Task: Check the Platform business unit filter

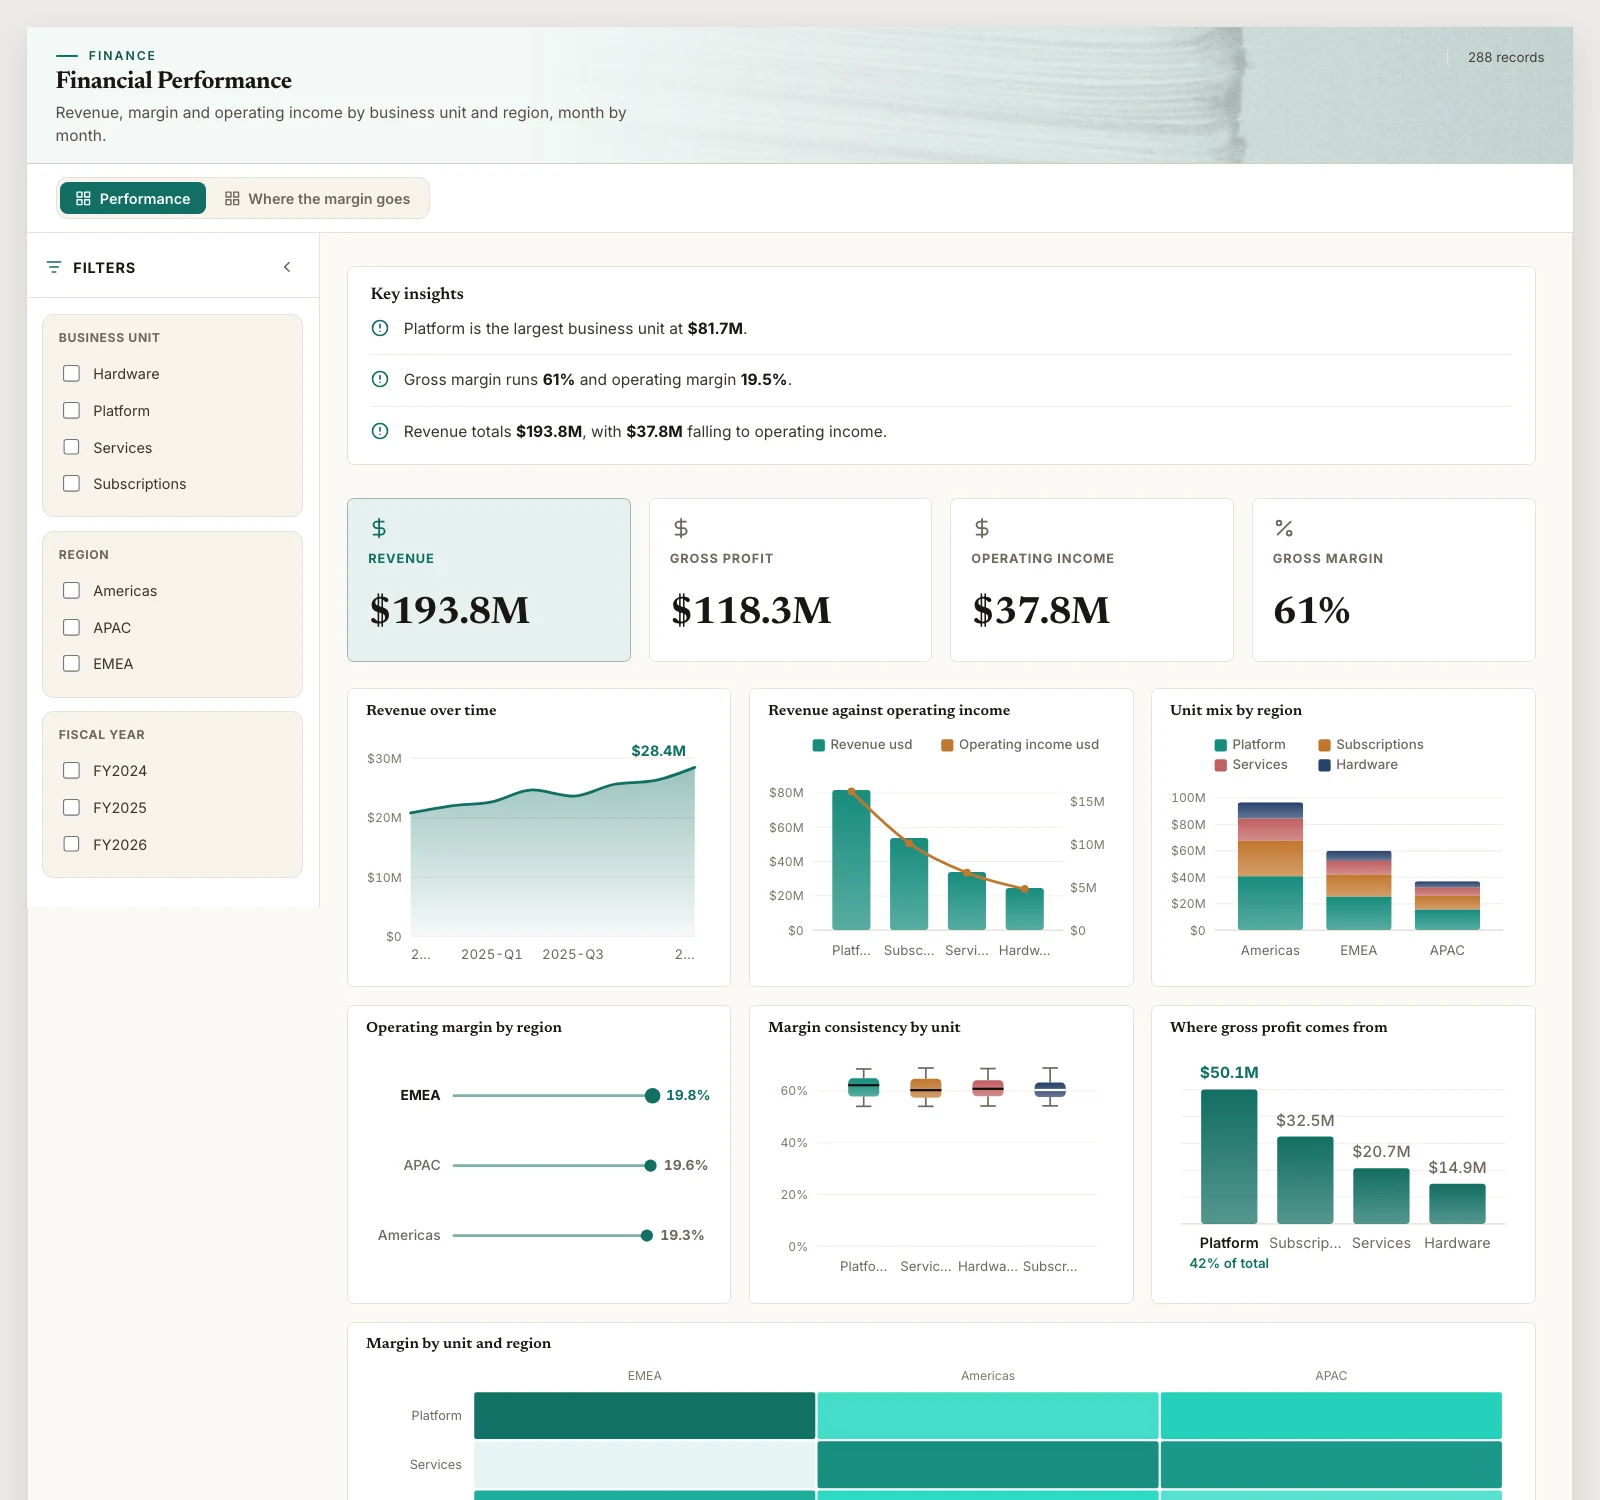Action: pos(71,410)
